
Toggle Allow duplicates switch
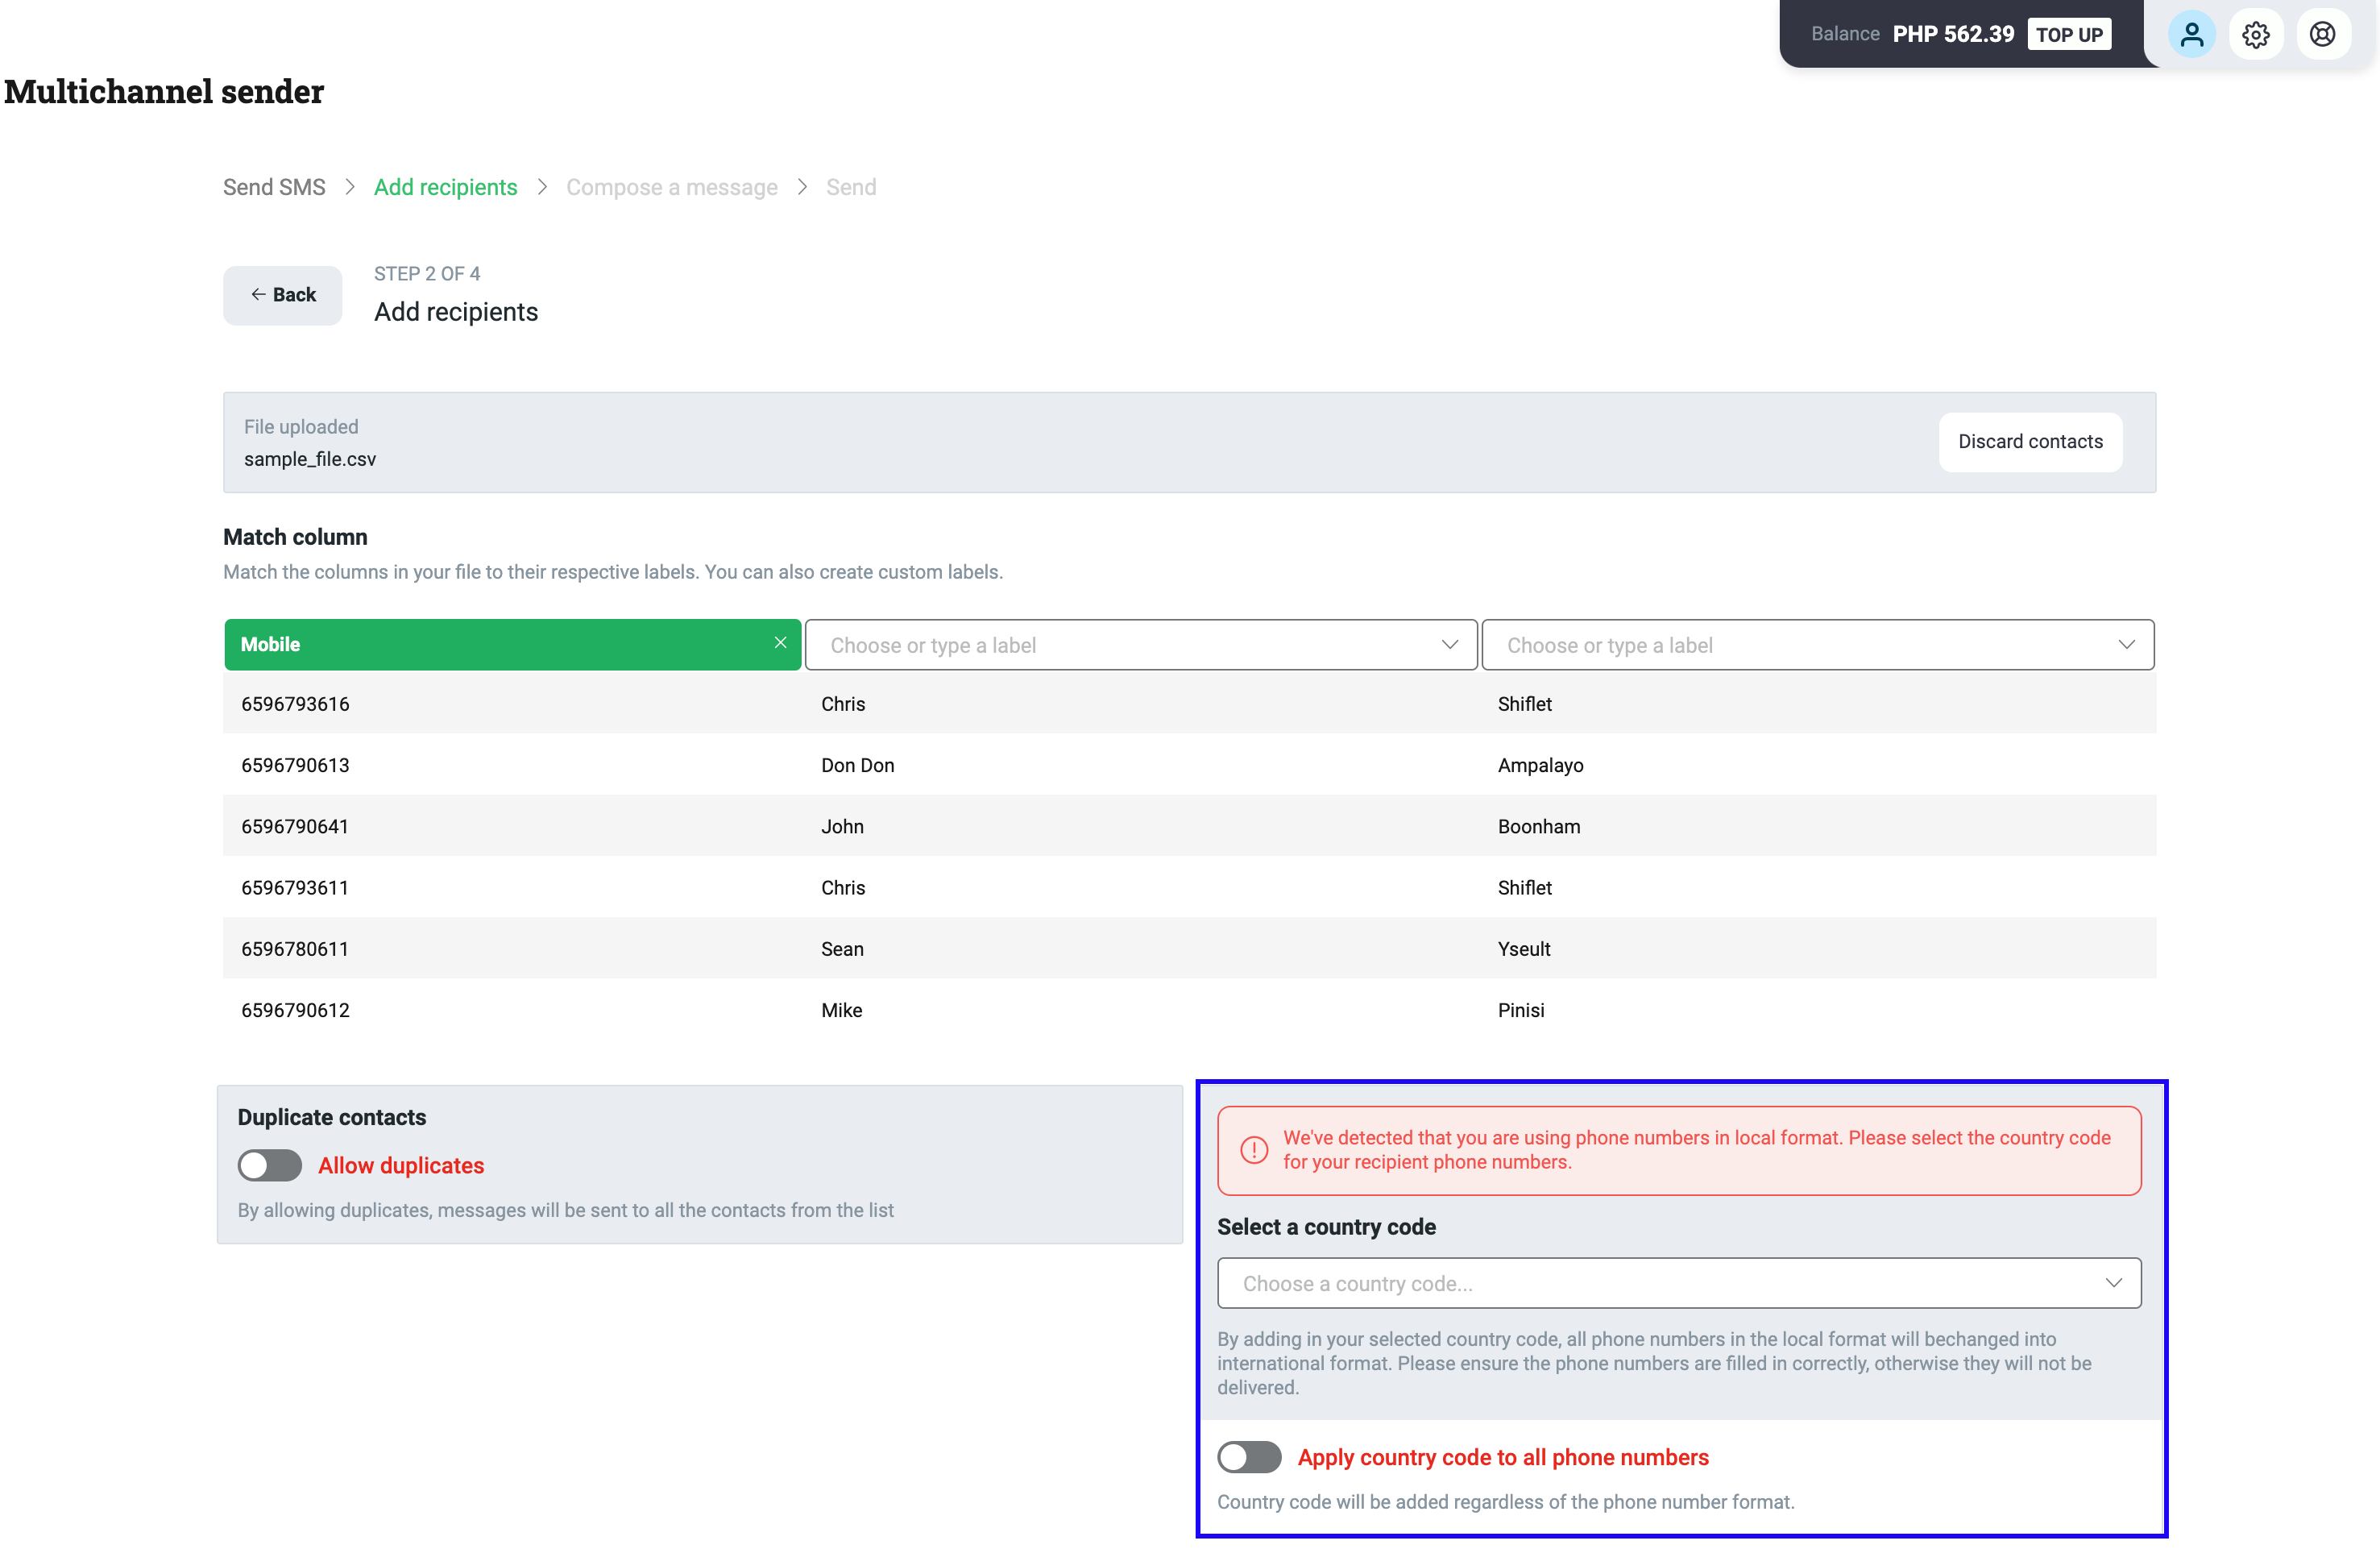point(269,1165)
